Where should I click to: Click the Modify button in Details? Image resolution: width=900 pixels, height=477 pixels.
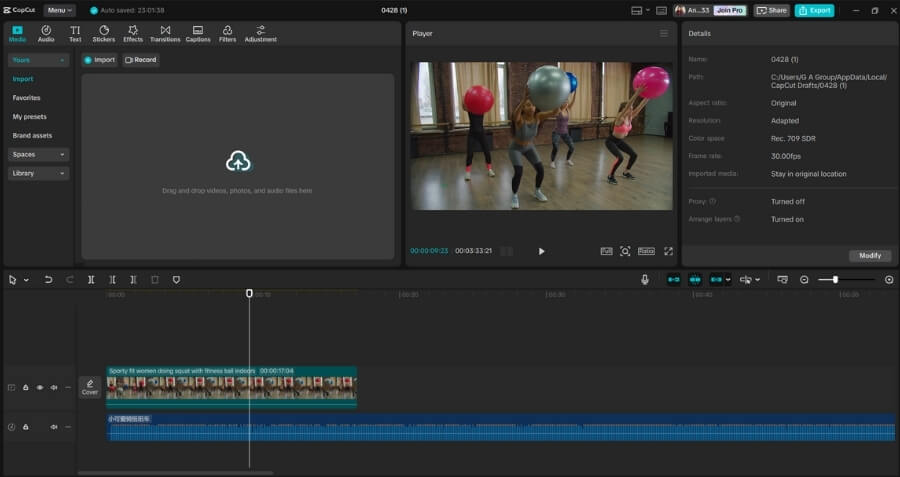(870, 255)
